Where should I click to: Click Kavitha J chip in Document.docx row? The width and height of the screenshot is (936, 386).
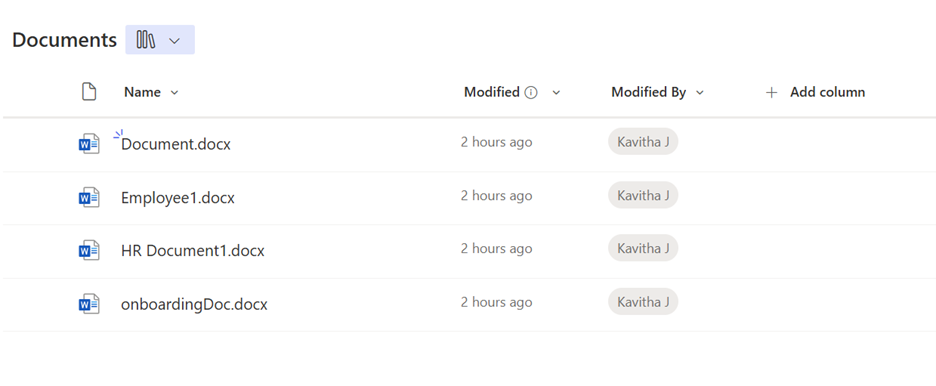pos(643,141)
